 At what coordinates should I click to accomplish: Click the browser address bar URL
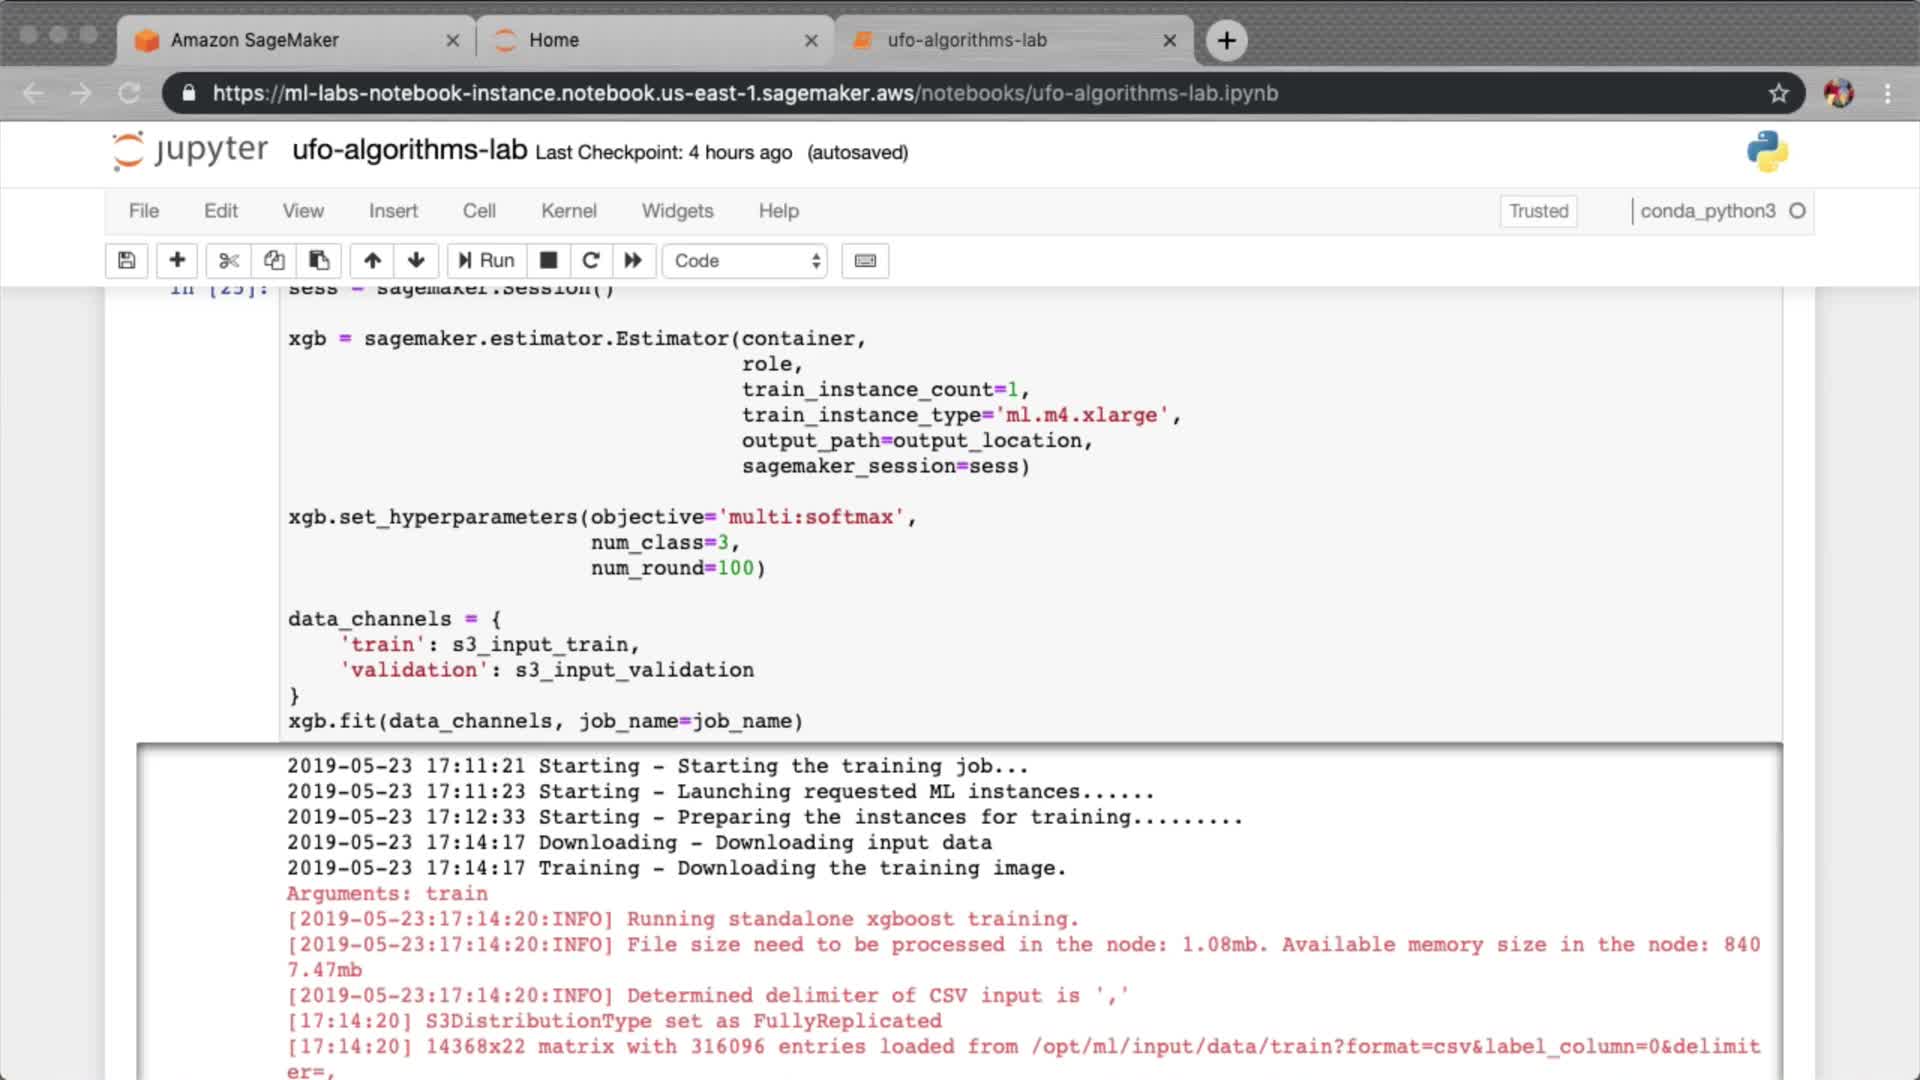(745, 93)
